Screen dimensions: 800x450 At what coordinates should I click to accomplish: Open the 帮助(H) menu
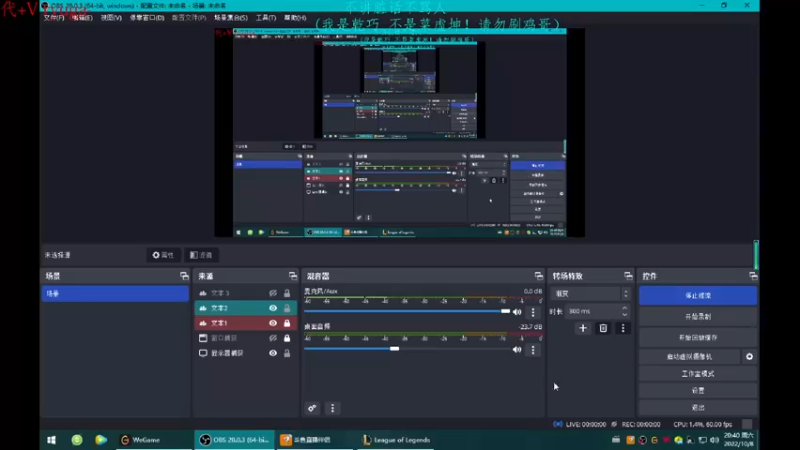[295, 17]
